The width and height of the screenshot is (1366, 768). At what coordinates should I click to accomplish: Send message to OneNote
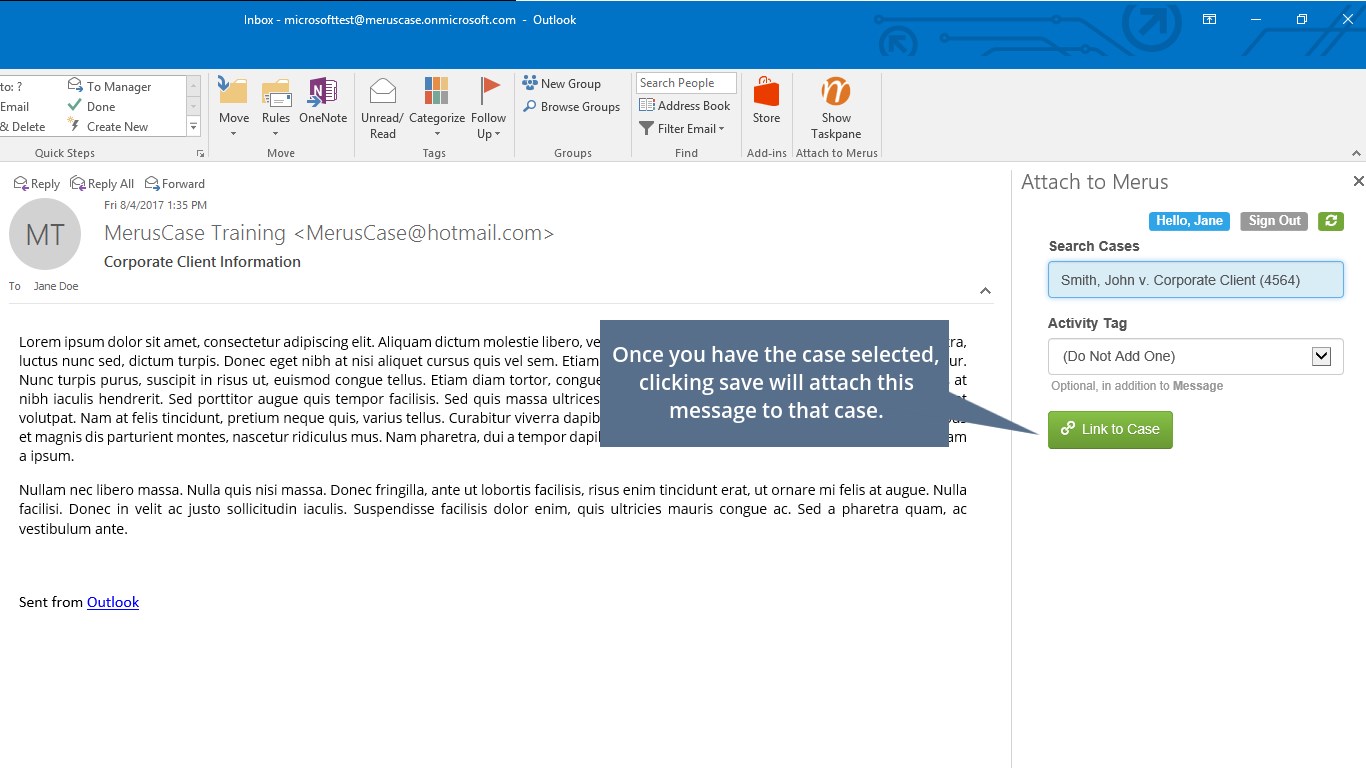pyautogui.click(x=323, y=100)
